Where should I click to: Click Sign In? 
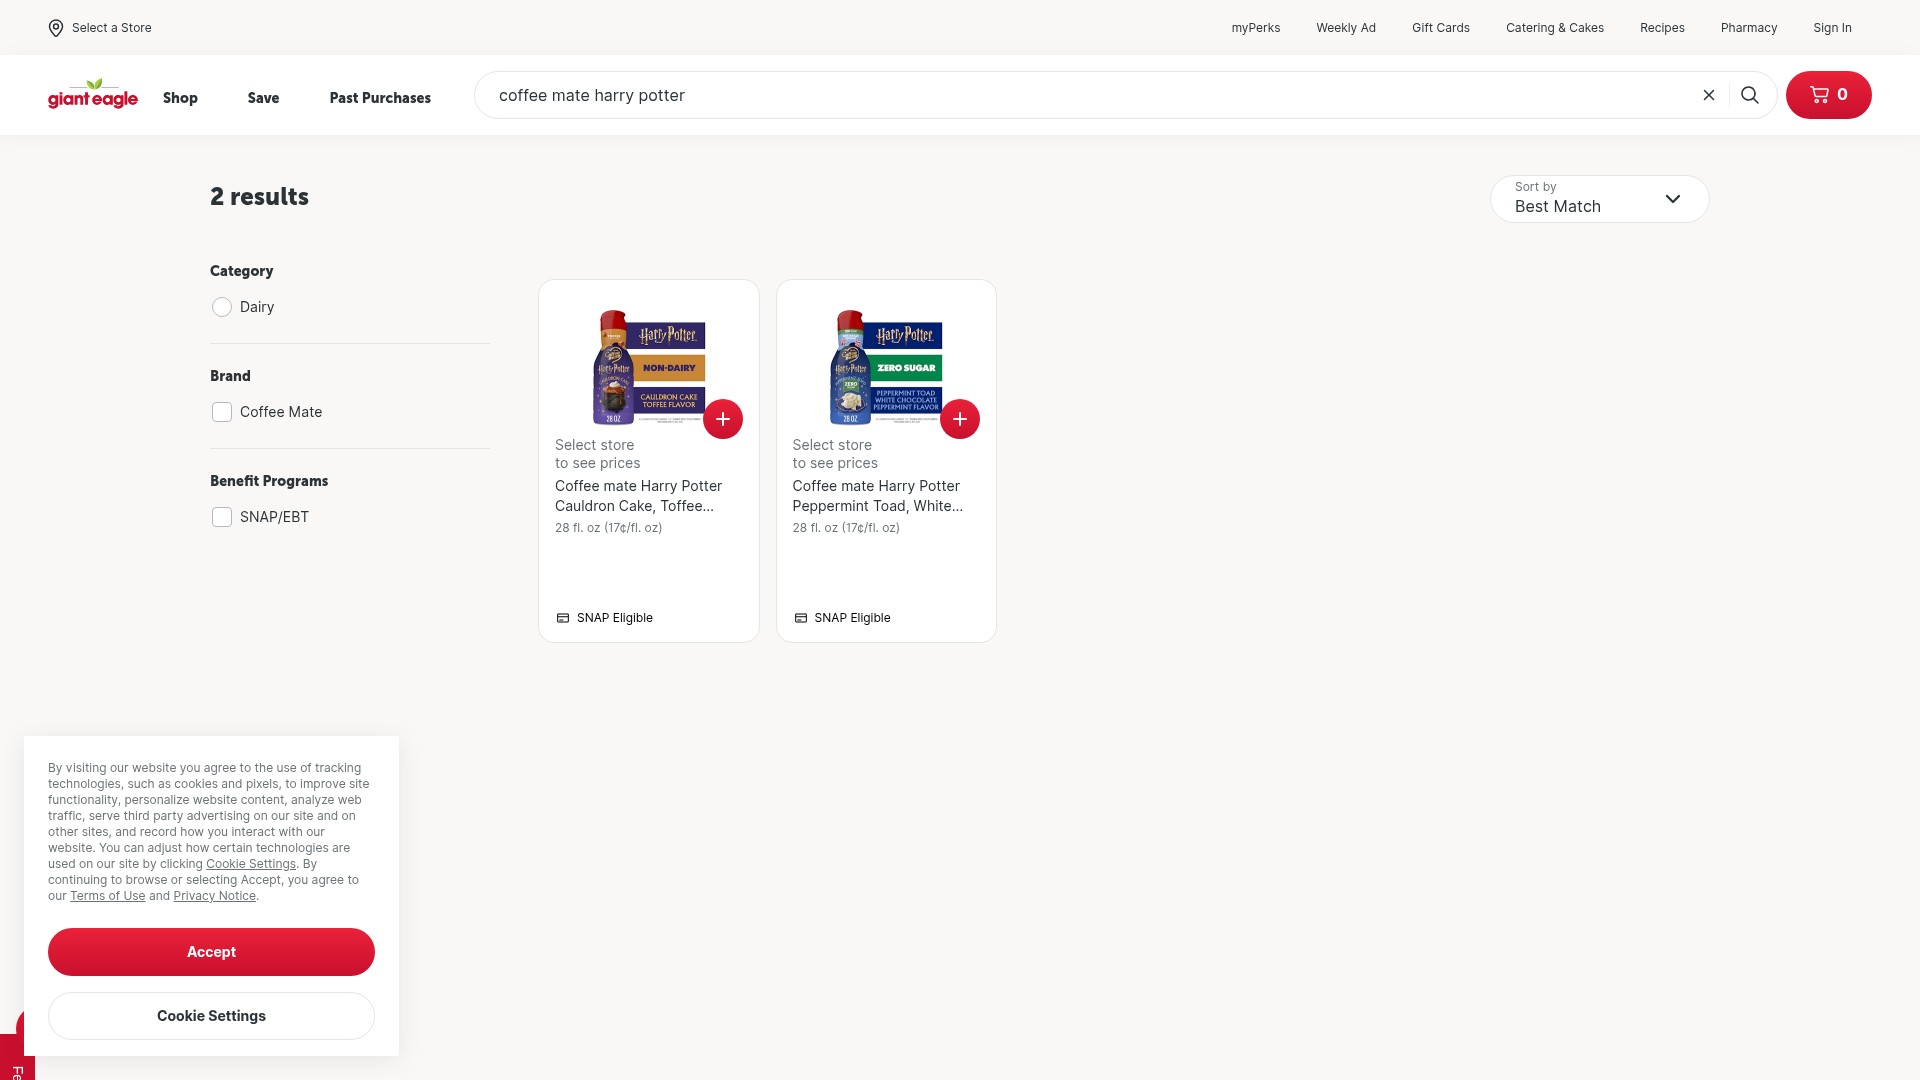pos(1833,28)
